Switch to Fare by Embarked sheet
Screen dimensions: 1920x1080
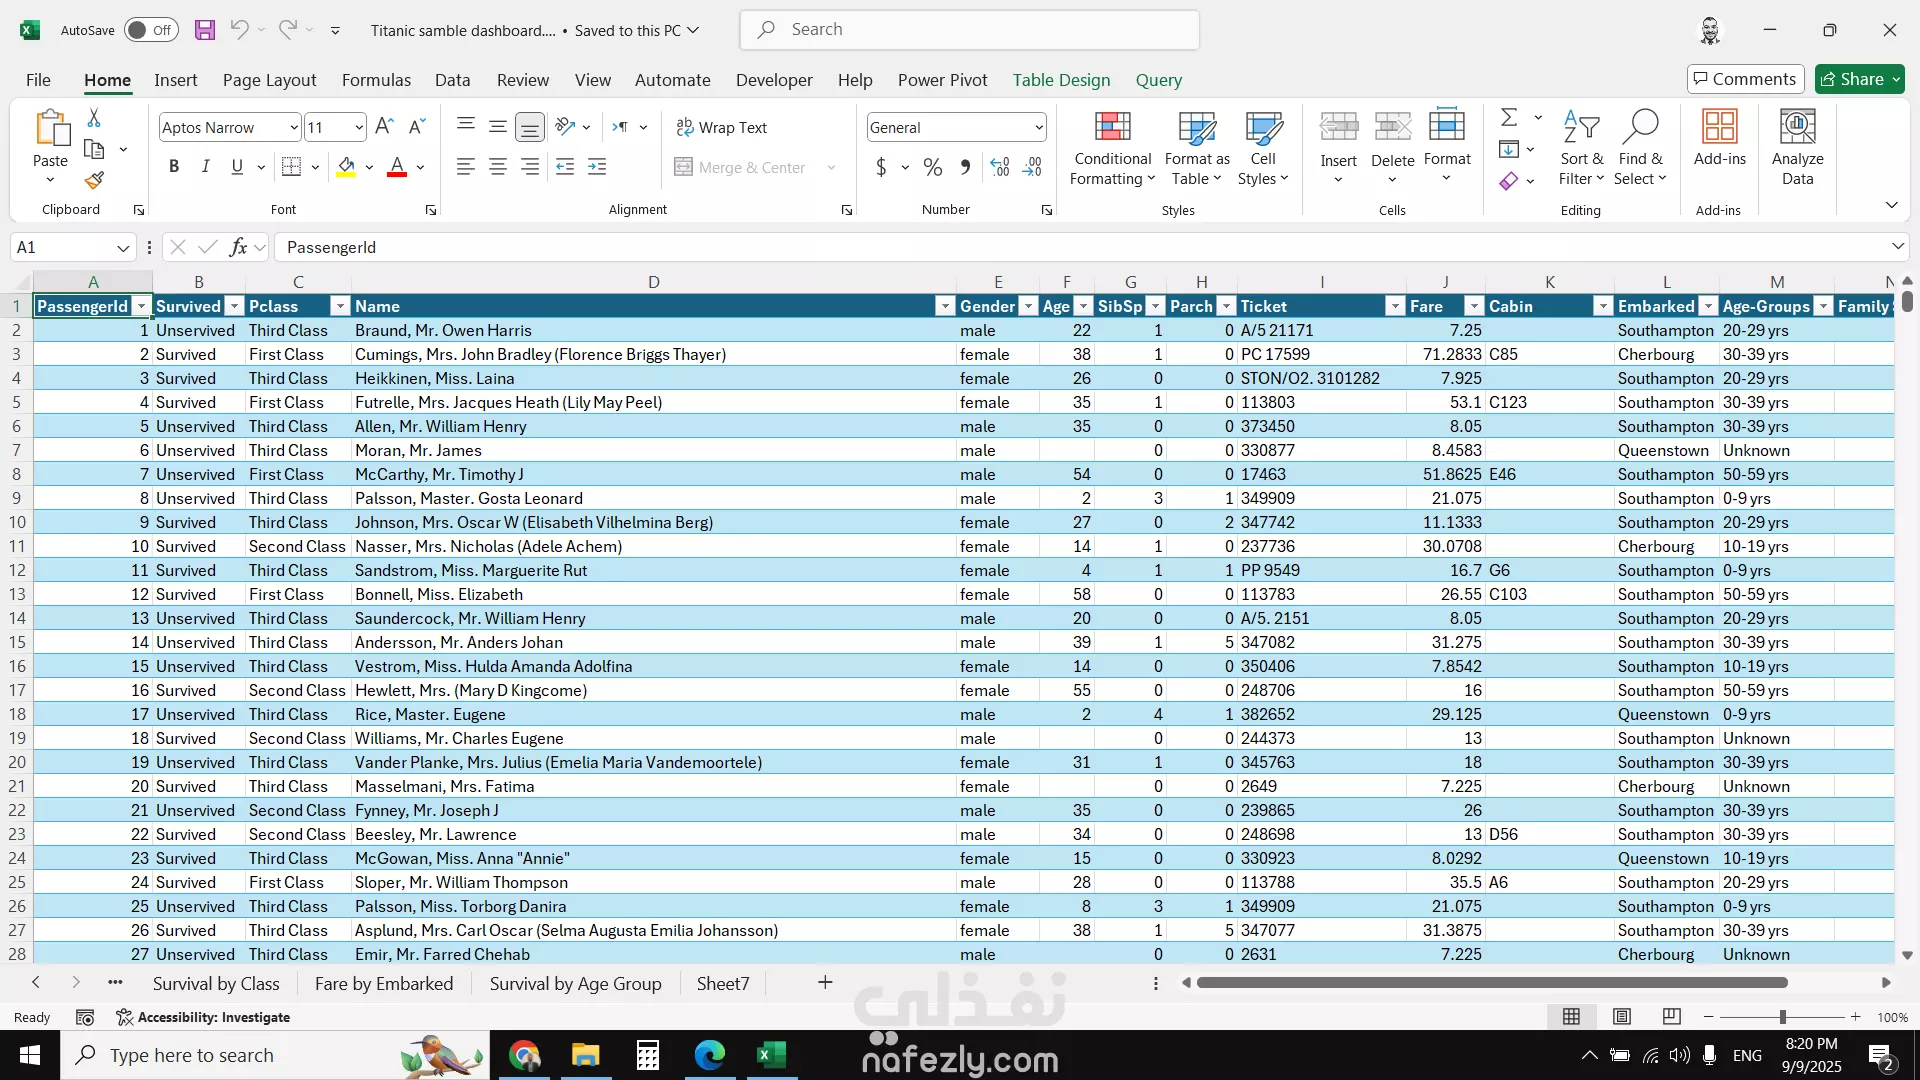click(x=384, y=984)
